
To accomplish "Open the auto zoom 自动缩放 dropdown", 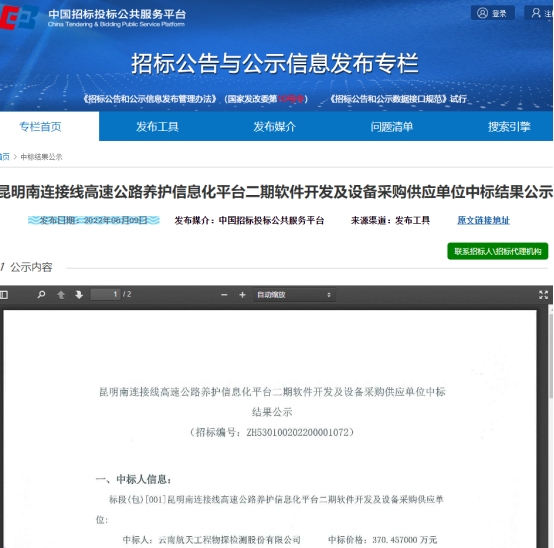I will tap(294, 295).
